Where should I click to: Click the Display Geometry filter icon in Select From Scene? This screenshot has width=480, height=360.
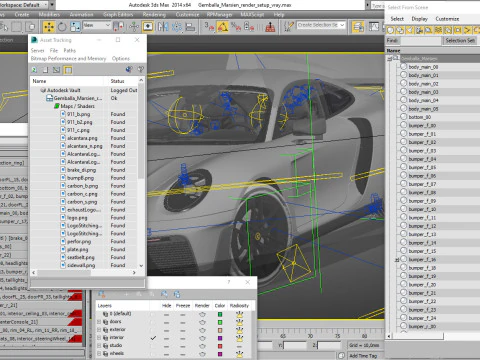pyautogui.click(x=390, y=31)
